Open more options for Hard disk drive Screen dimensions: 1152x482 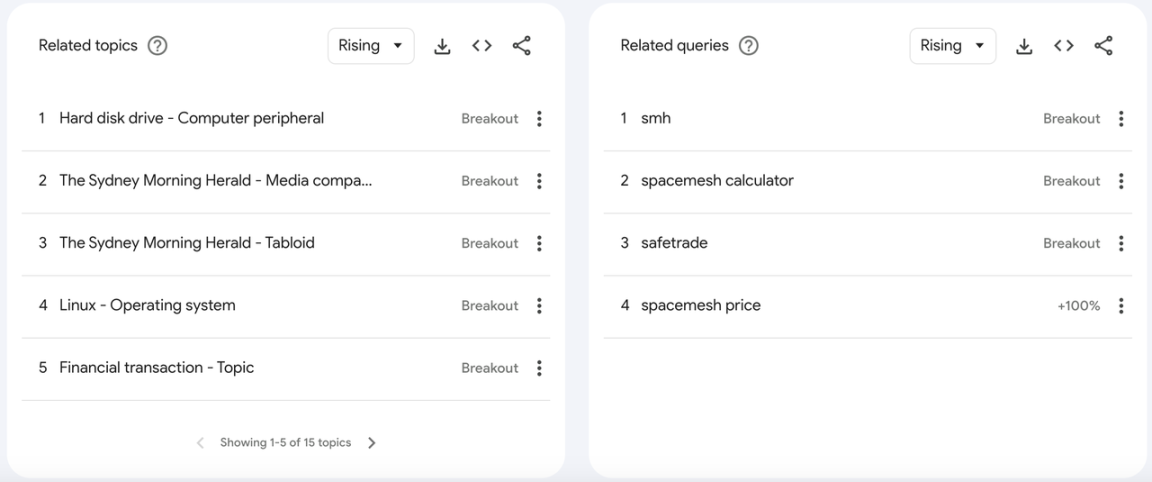[x=539, y=119]
